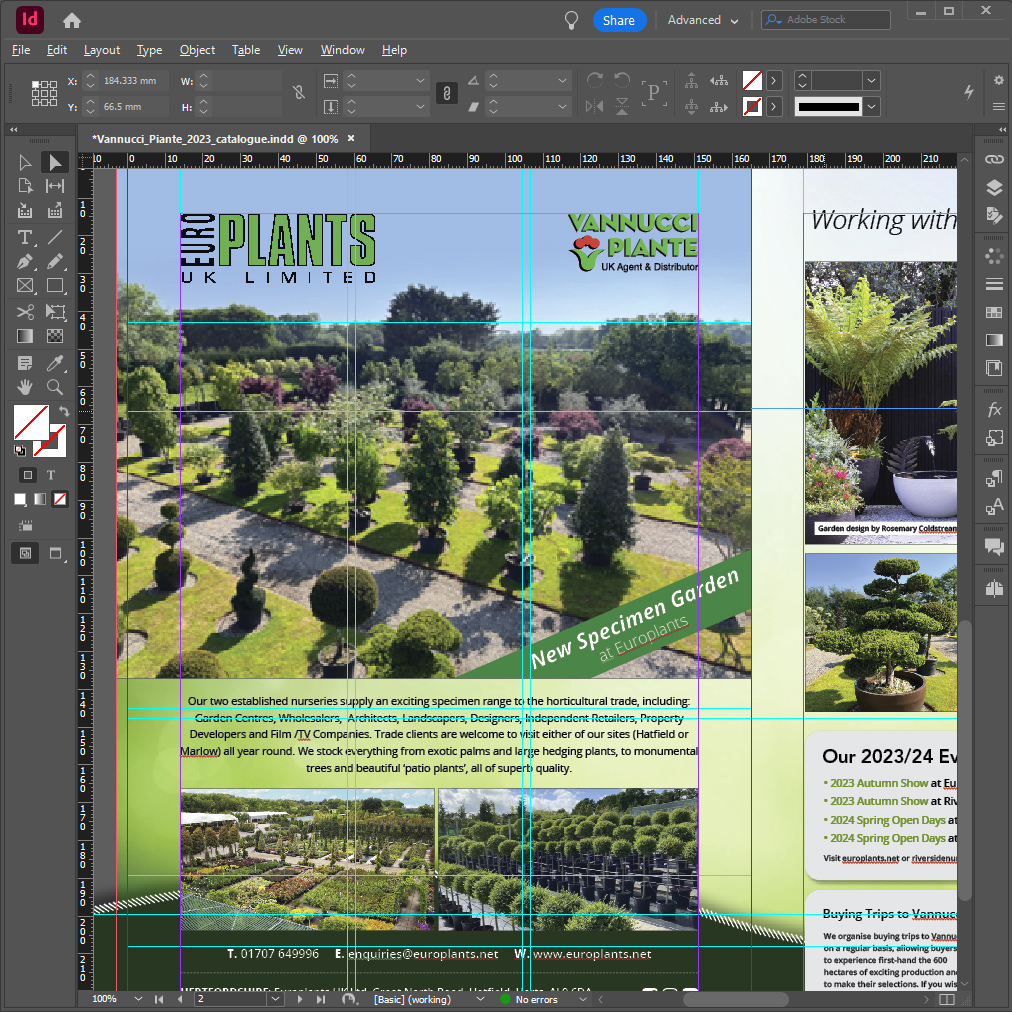Screen dimensions: 1012x1012
Task: Select the Line tool
Action: coord(54,238)
